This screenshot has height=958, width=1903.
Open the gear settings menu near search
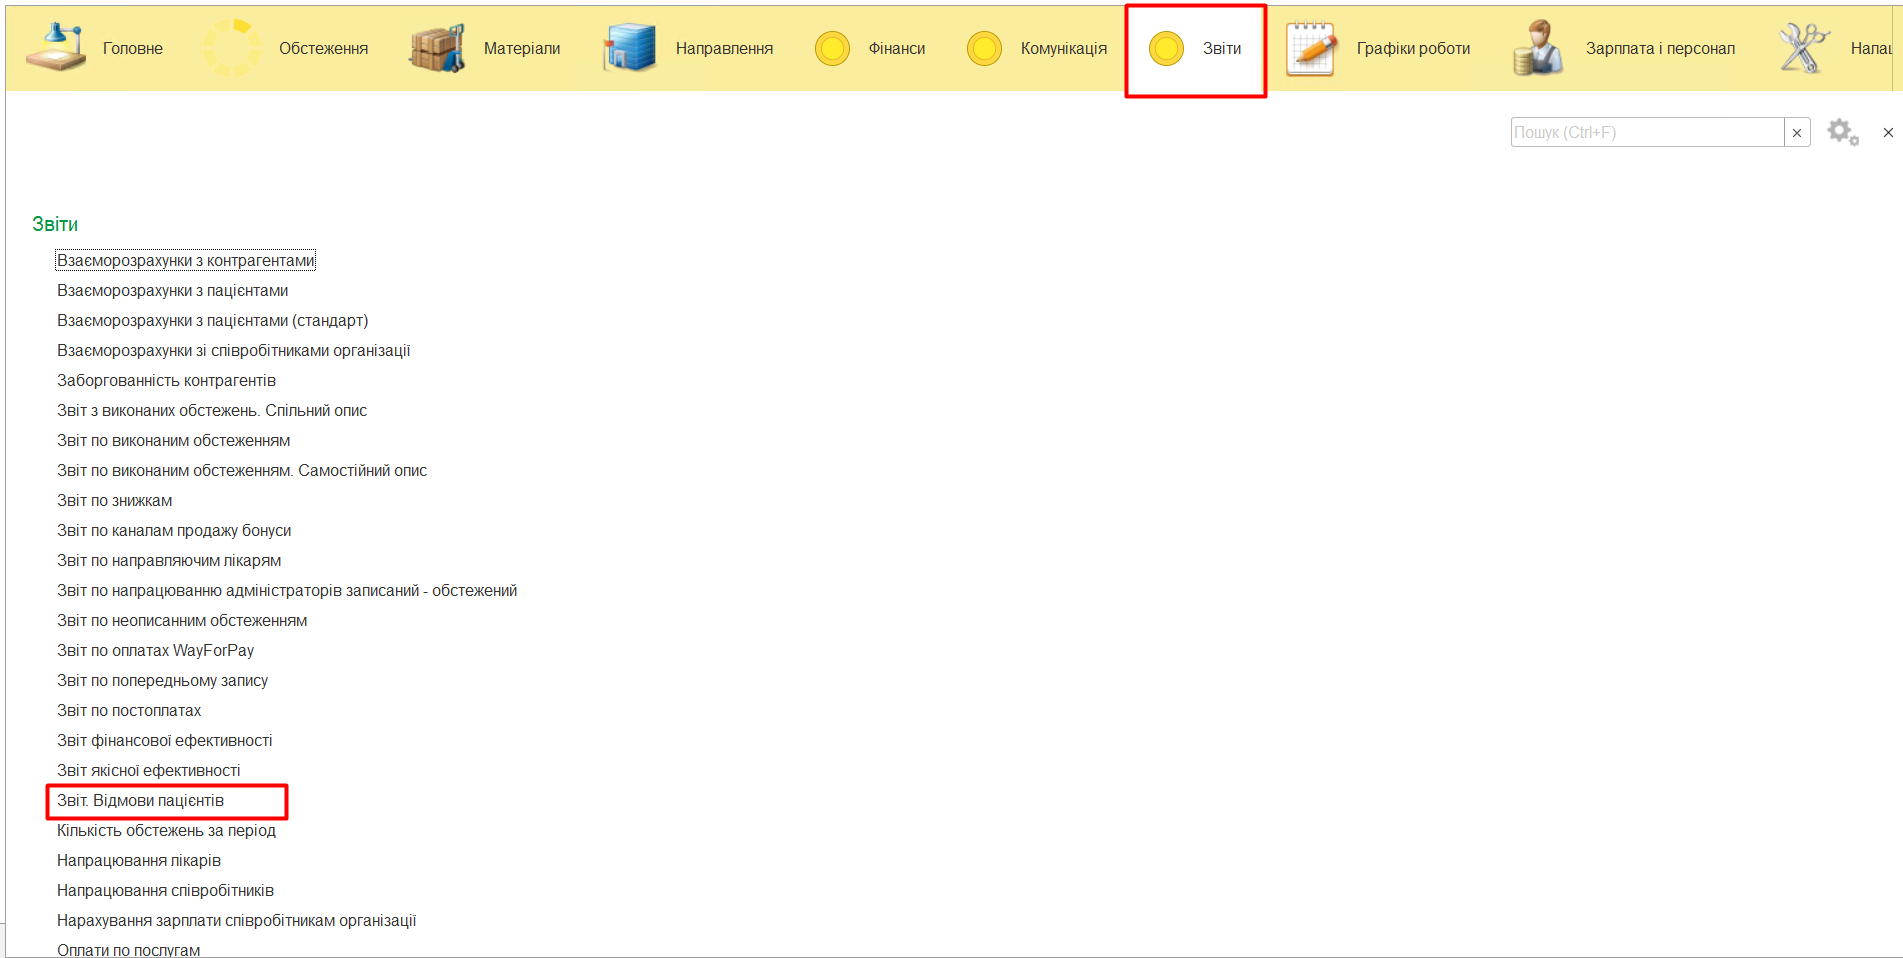coord(1842,132)
